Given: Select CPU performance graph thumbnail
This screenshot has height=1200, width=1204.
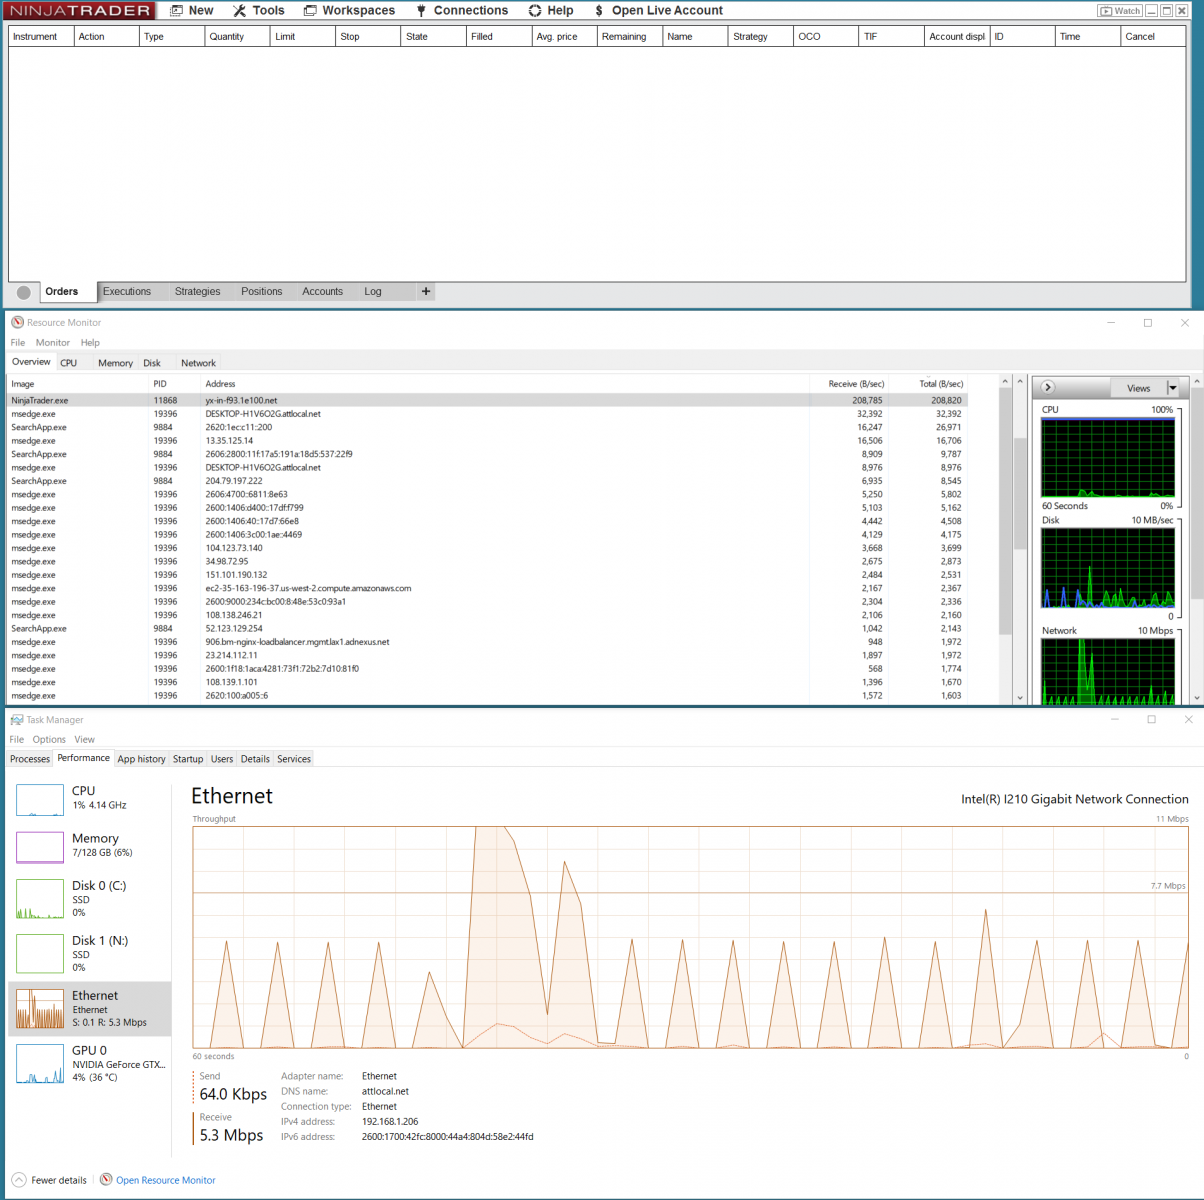Looking at the screenshot, I should point(40,800).
